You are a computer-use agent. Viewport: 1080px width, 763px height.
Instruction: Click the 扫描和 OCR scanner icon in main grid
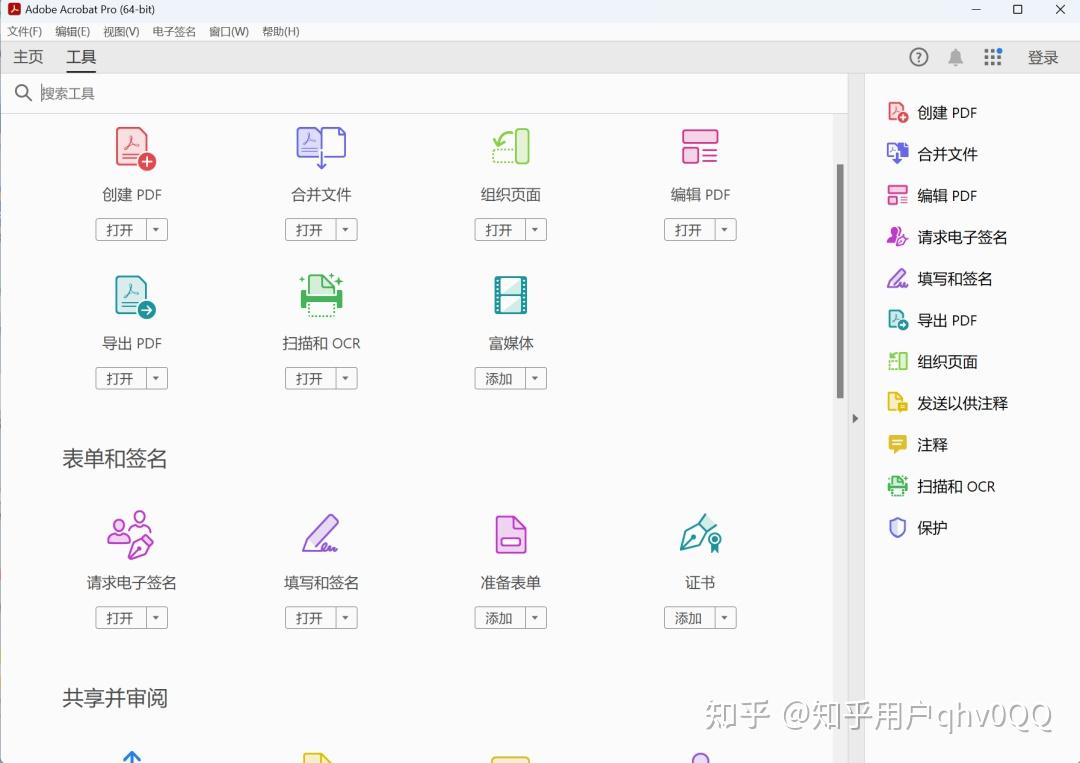coord(321,295)
